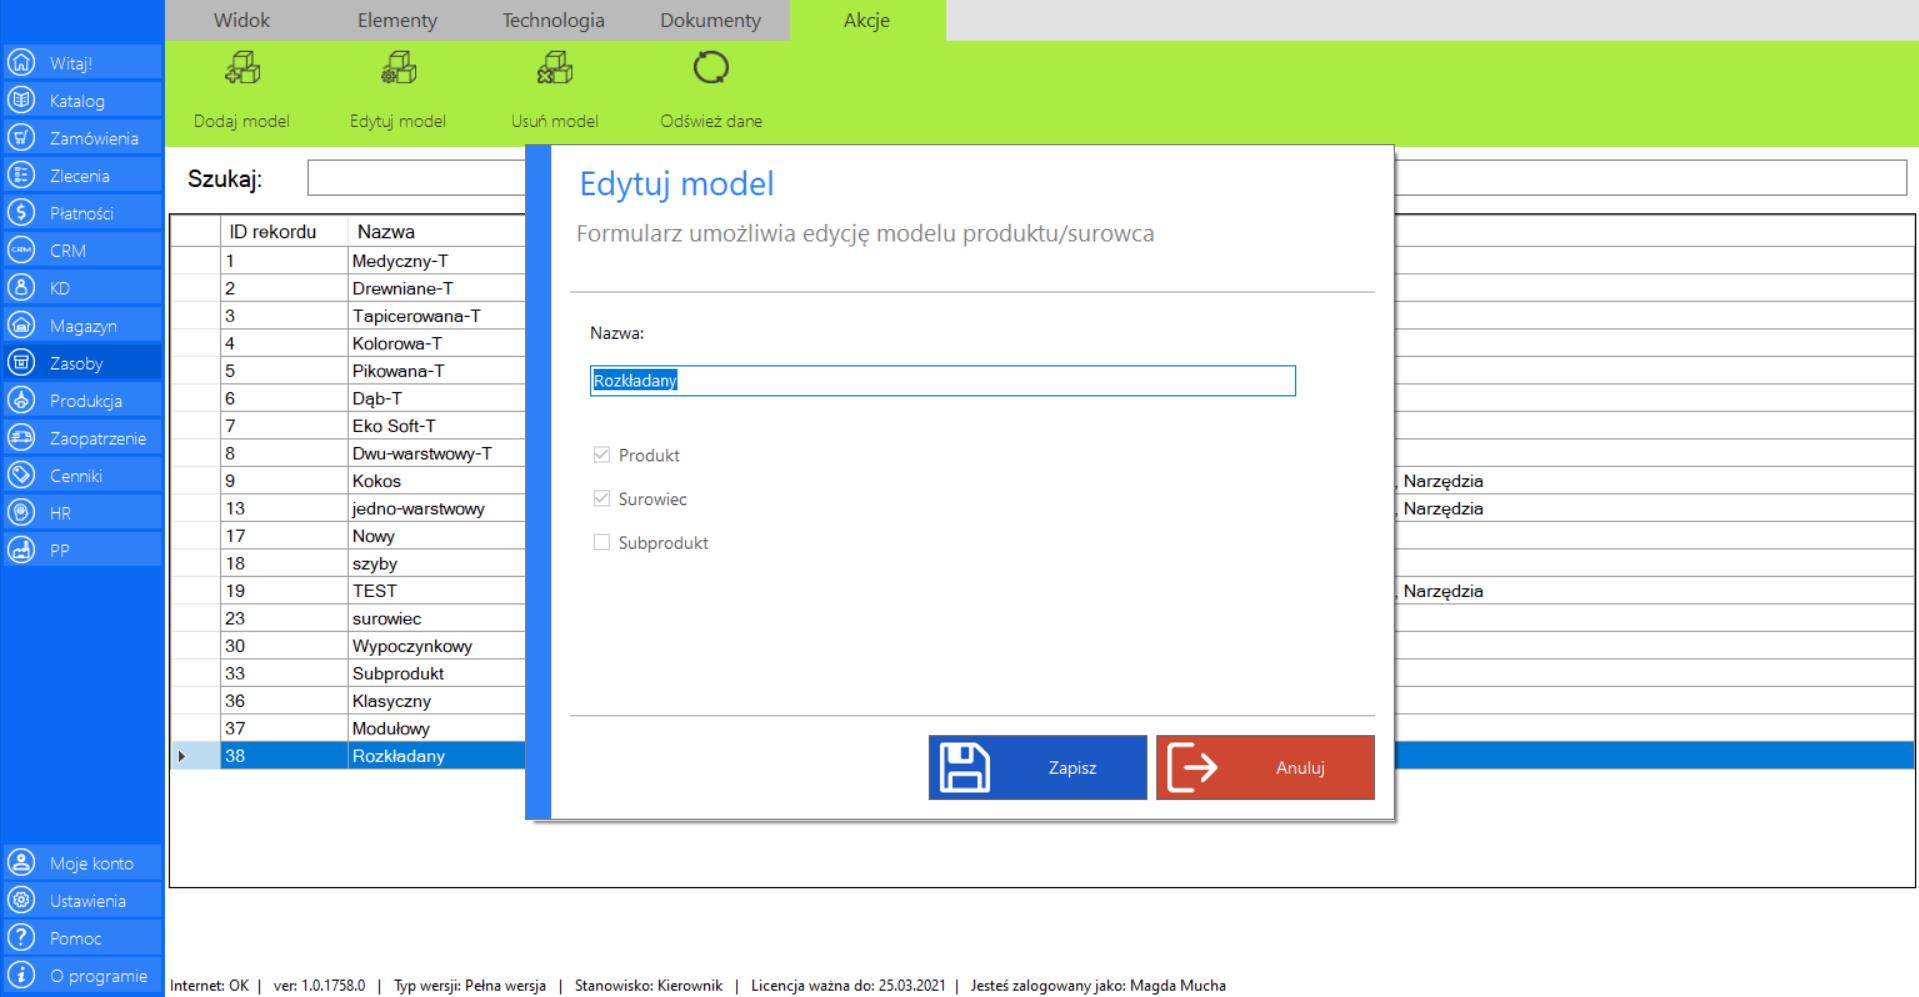This screenshot has height=997, width=1919.
Task: Refresh data with Odśwież dane icon
Action: pos(710,70)
